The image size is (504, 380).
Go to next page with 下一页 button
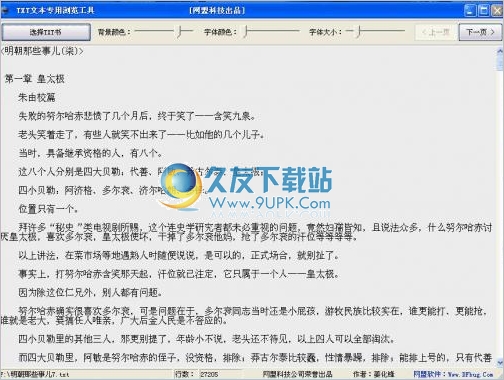pyautogui.click(x=480, y=32)
